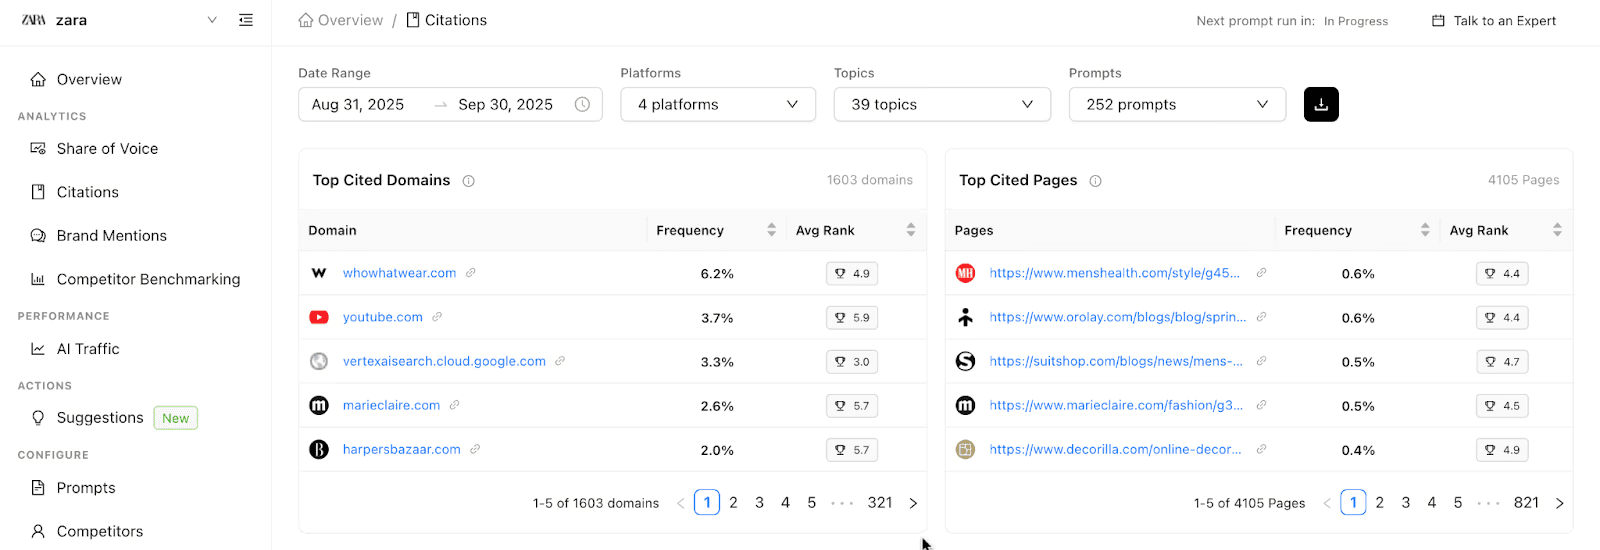Open Suggestions in Actions section
The height and width of the screenshot is (550, 1600).
coord(100,417)
